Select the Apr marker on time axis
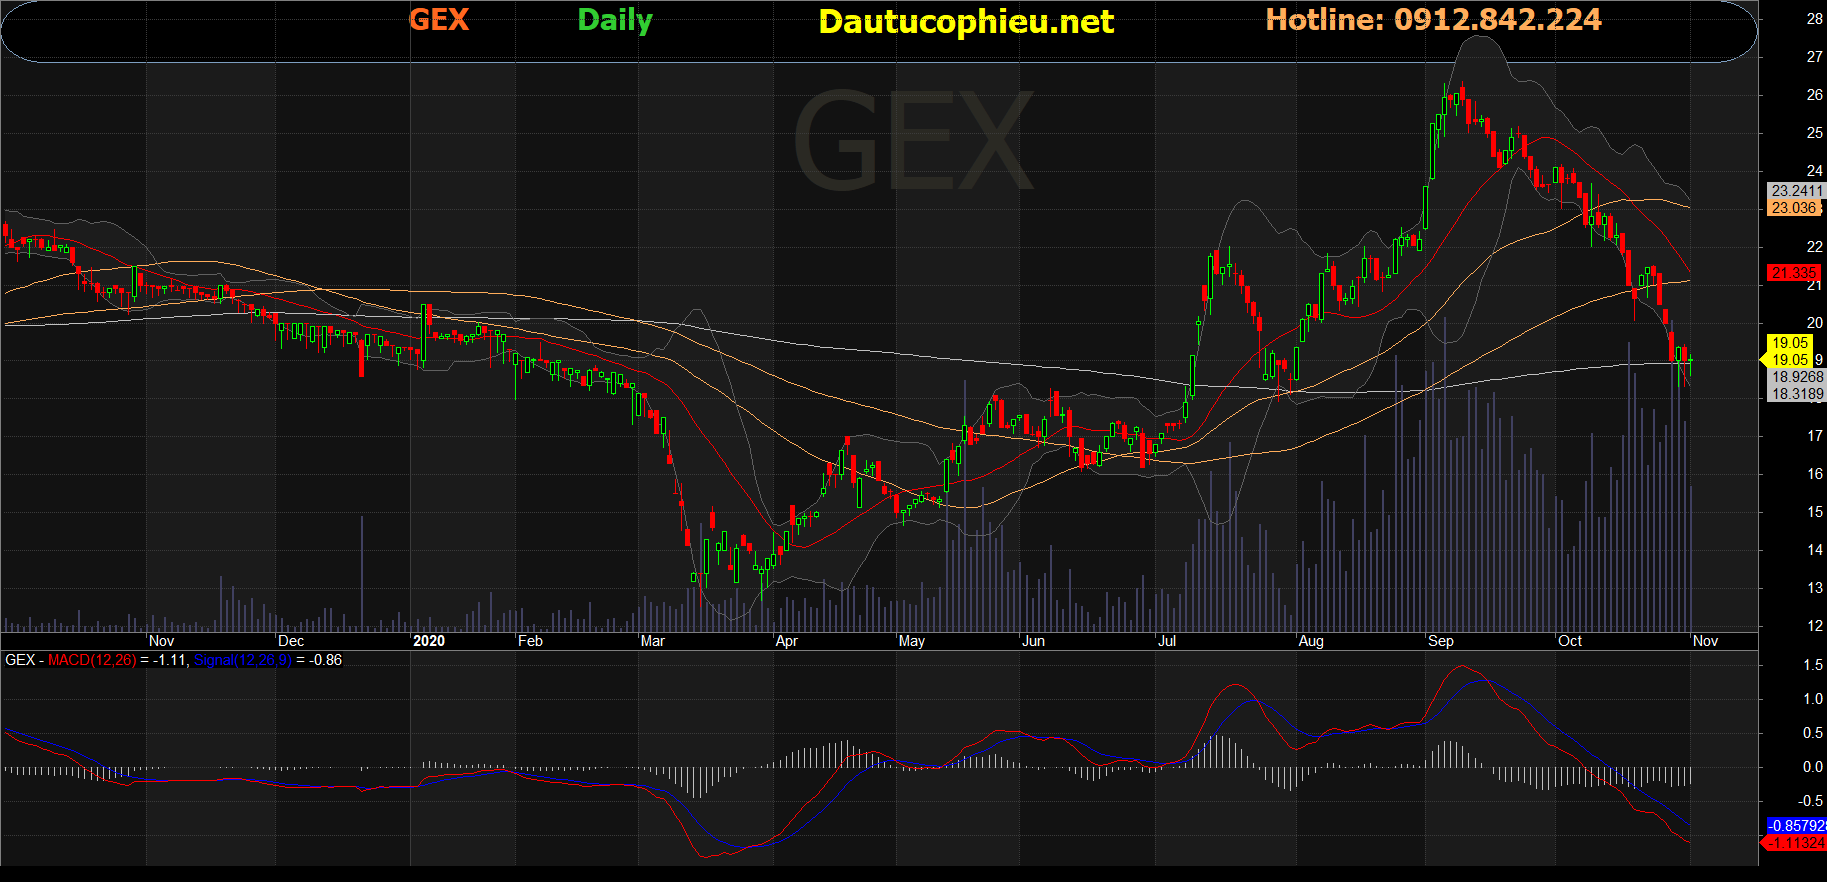The height and width of the screenshot is (882, 1827). (787, 641)
